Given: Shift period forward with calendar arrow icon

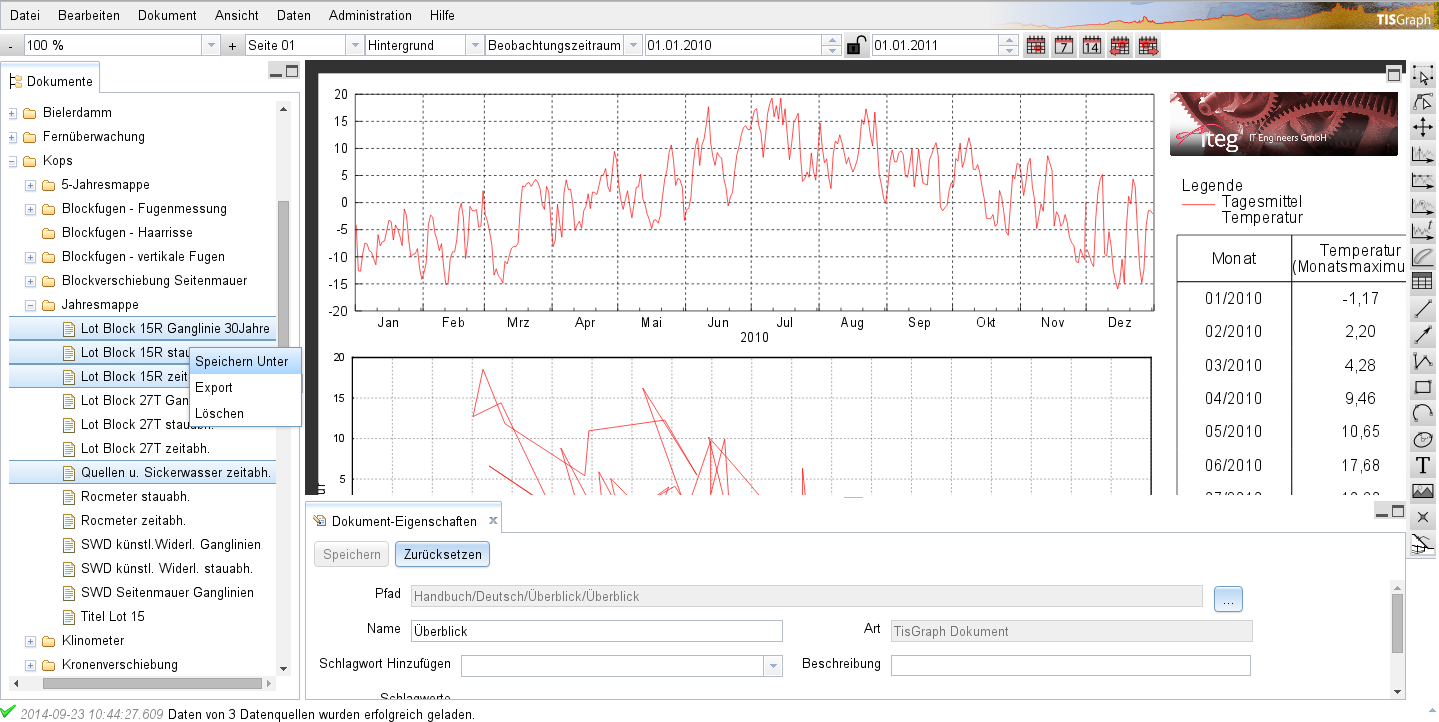Looking at the screenshot, I should pyautogui.click(x=1148, y=45).
